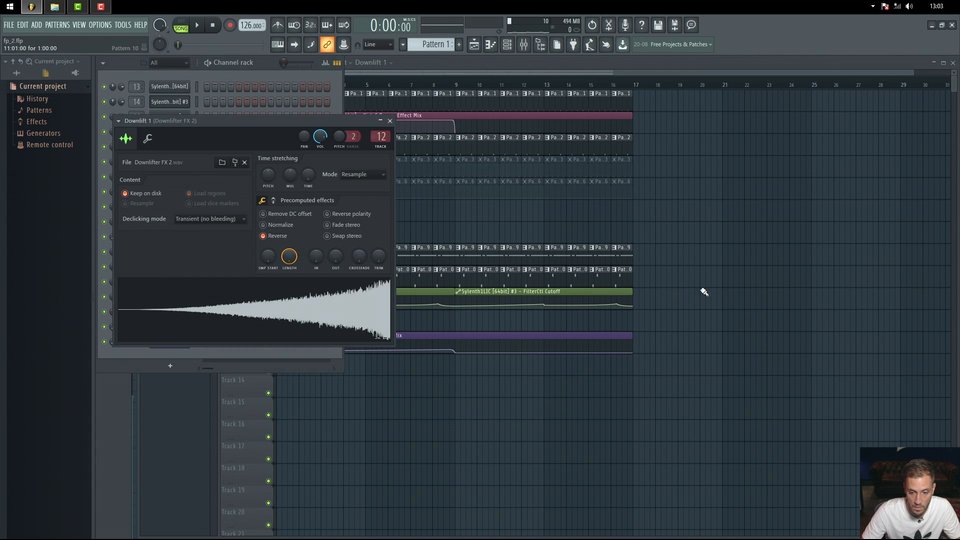Adjust the main volume knob near tempo

click(159, 25)
